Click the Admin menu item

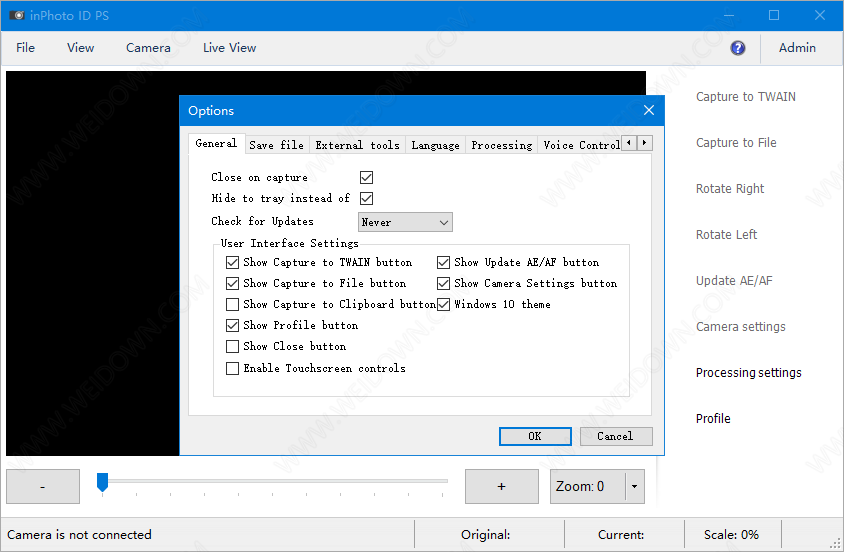click(x=797, y=48)
